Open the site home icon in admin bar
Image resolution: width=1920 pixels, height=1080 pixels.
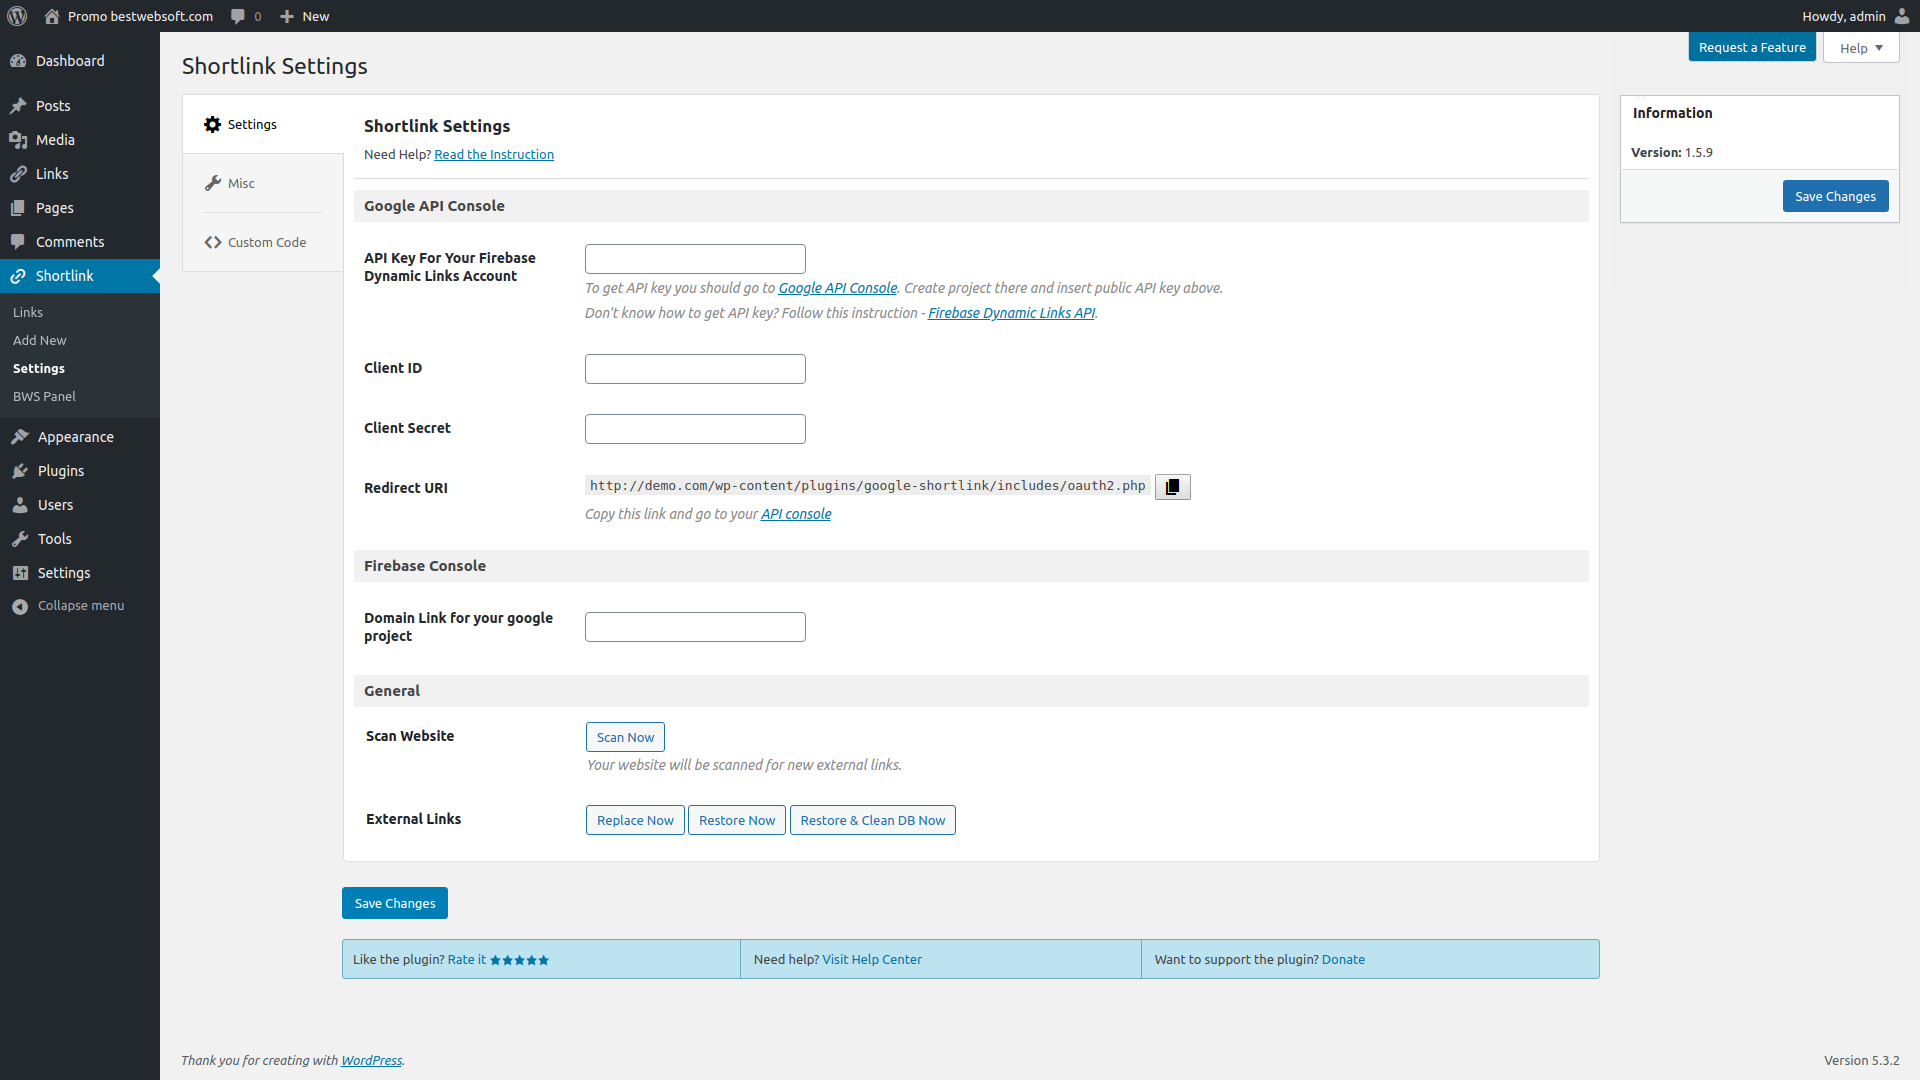[x=52, y=16]
